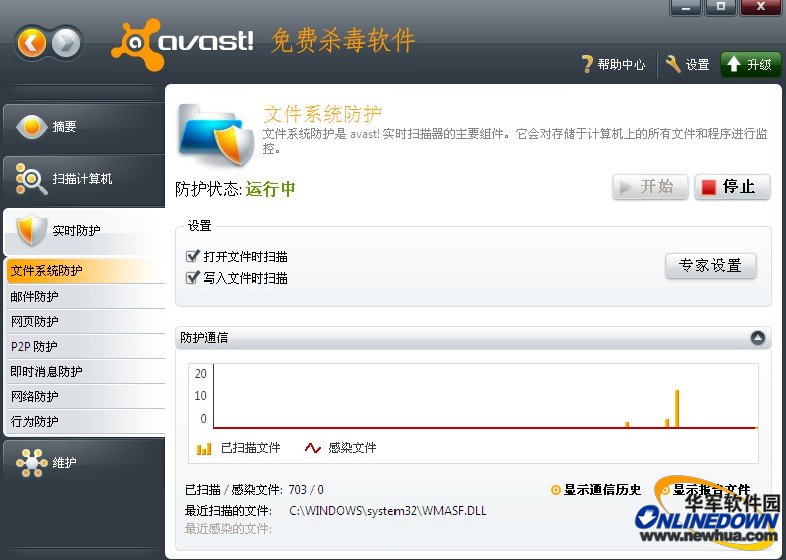Click the 运行中 status text
Viewport: 786px width, 560px height.
tap(271, 189)
